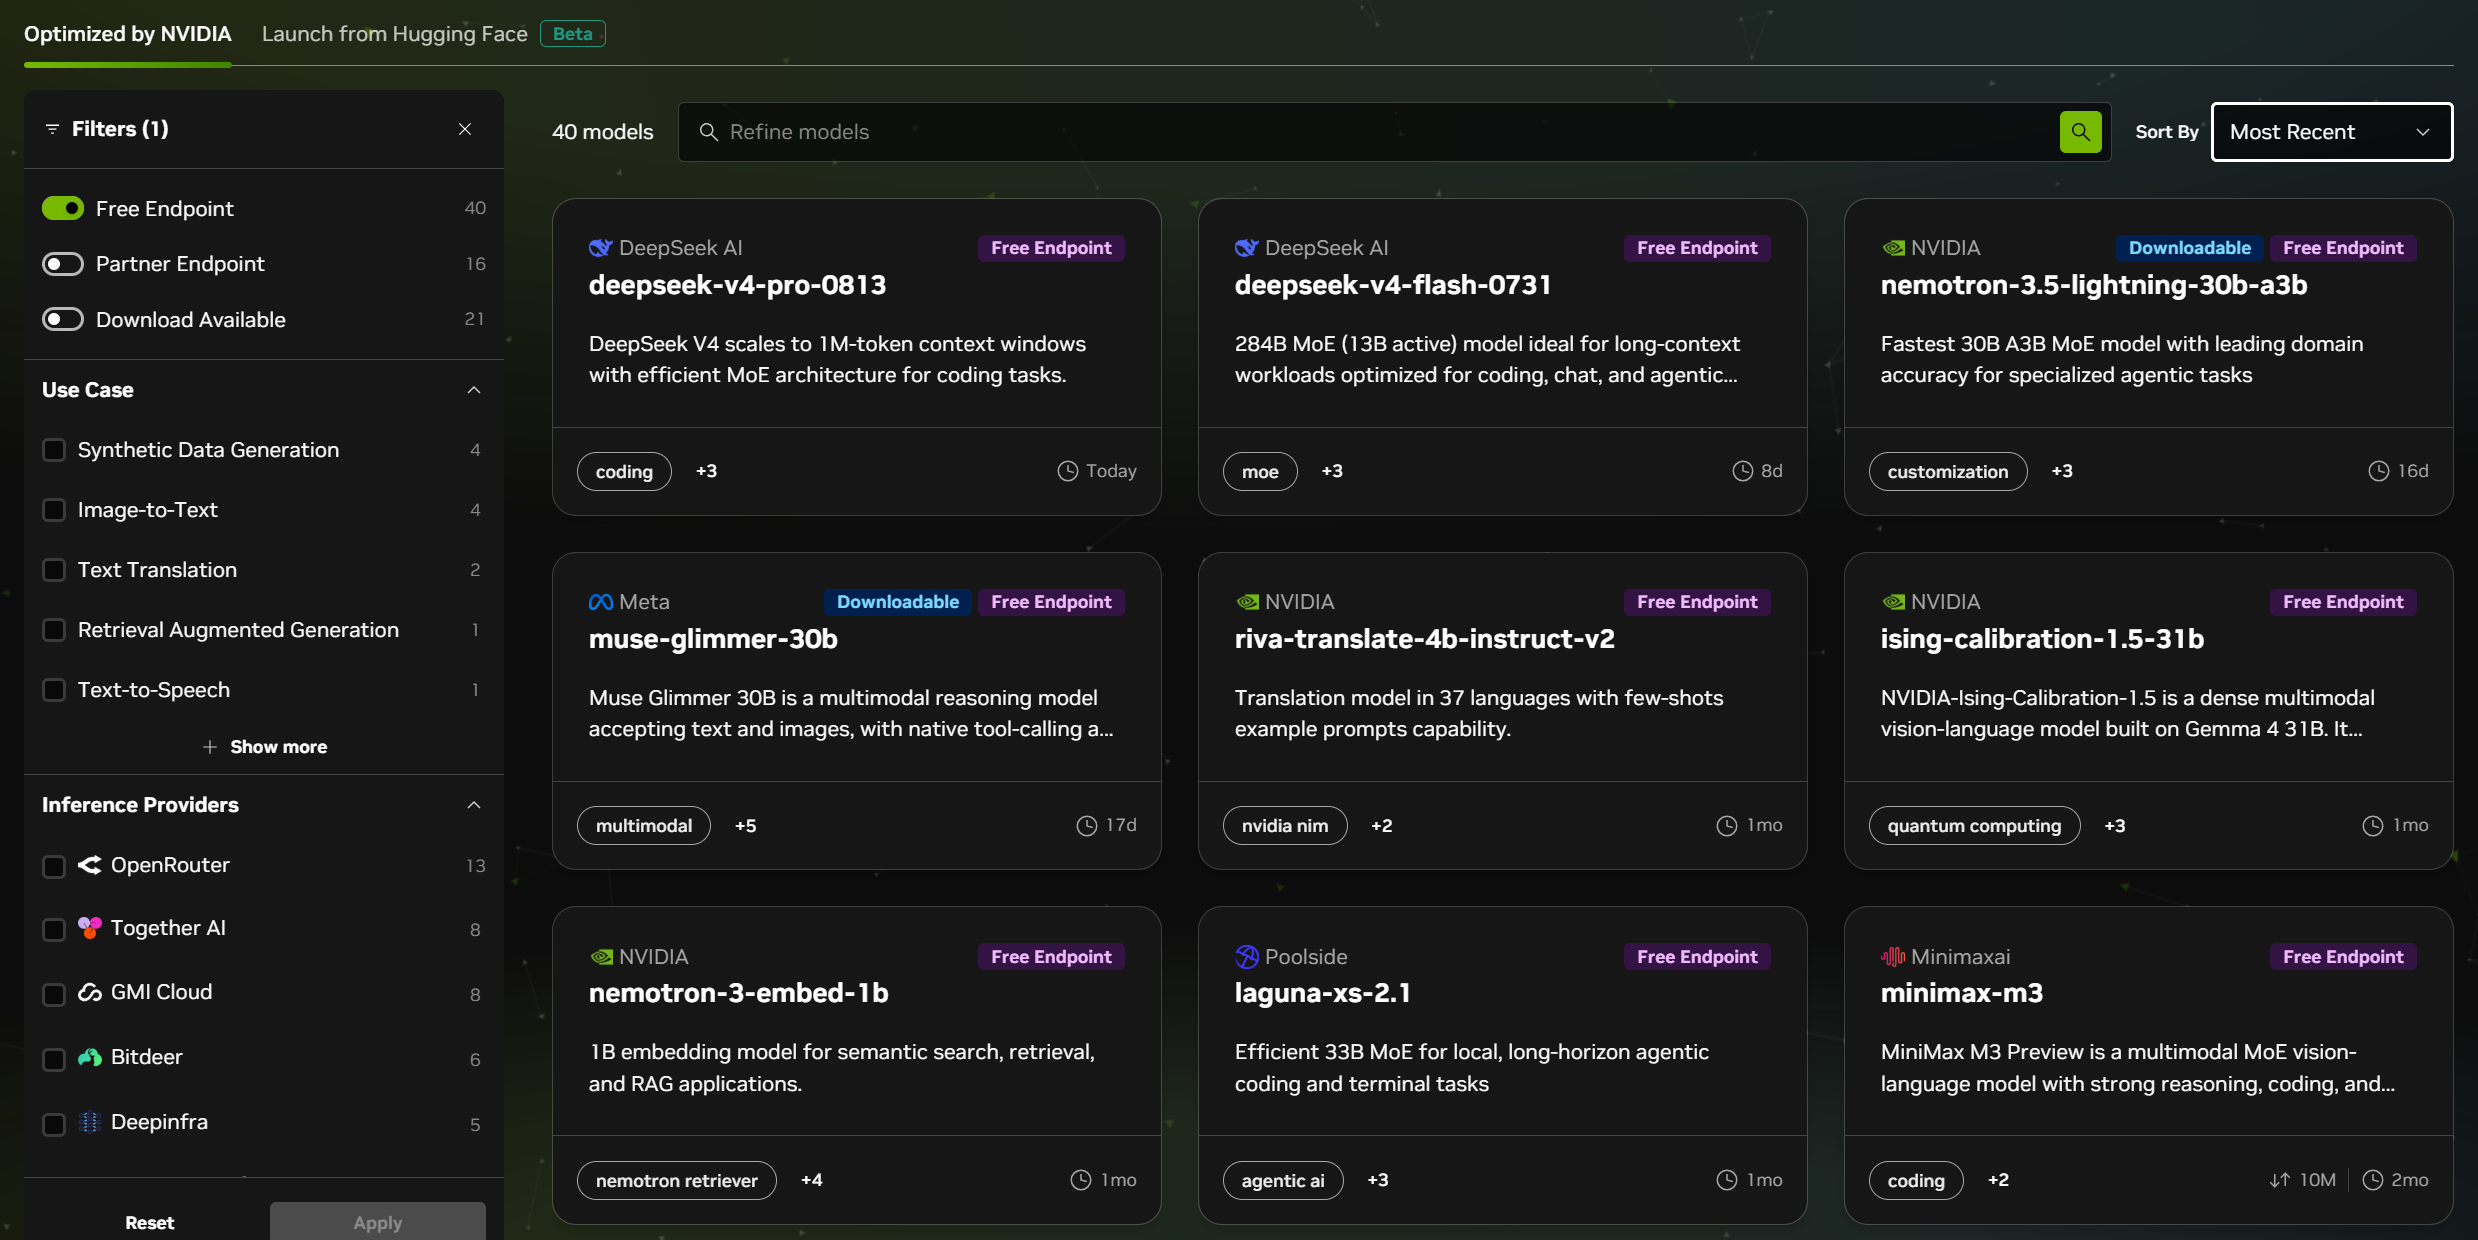Check Retrieval Augmented Generation checkbox

pos(54,630)
